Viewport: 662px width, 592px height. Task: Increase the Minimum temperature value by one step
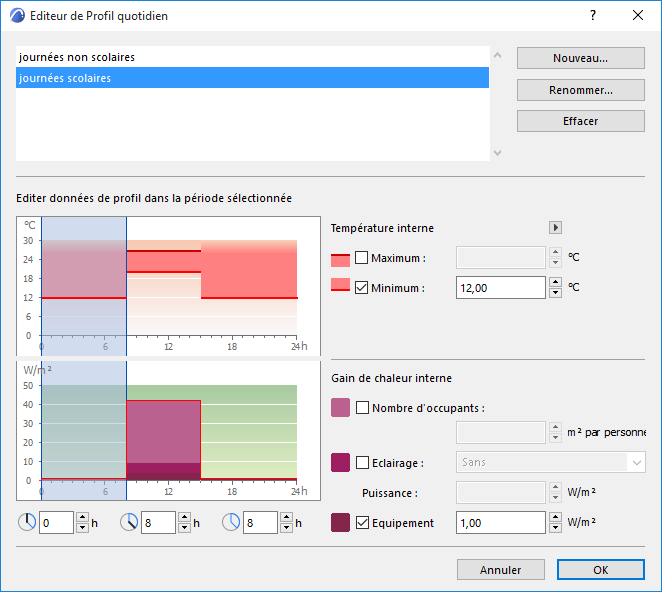point(556,282)
